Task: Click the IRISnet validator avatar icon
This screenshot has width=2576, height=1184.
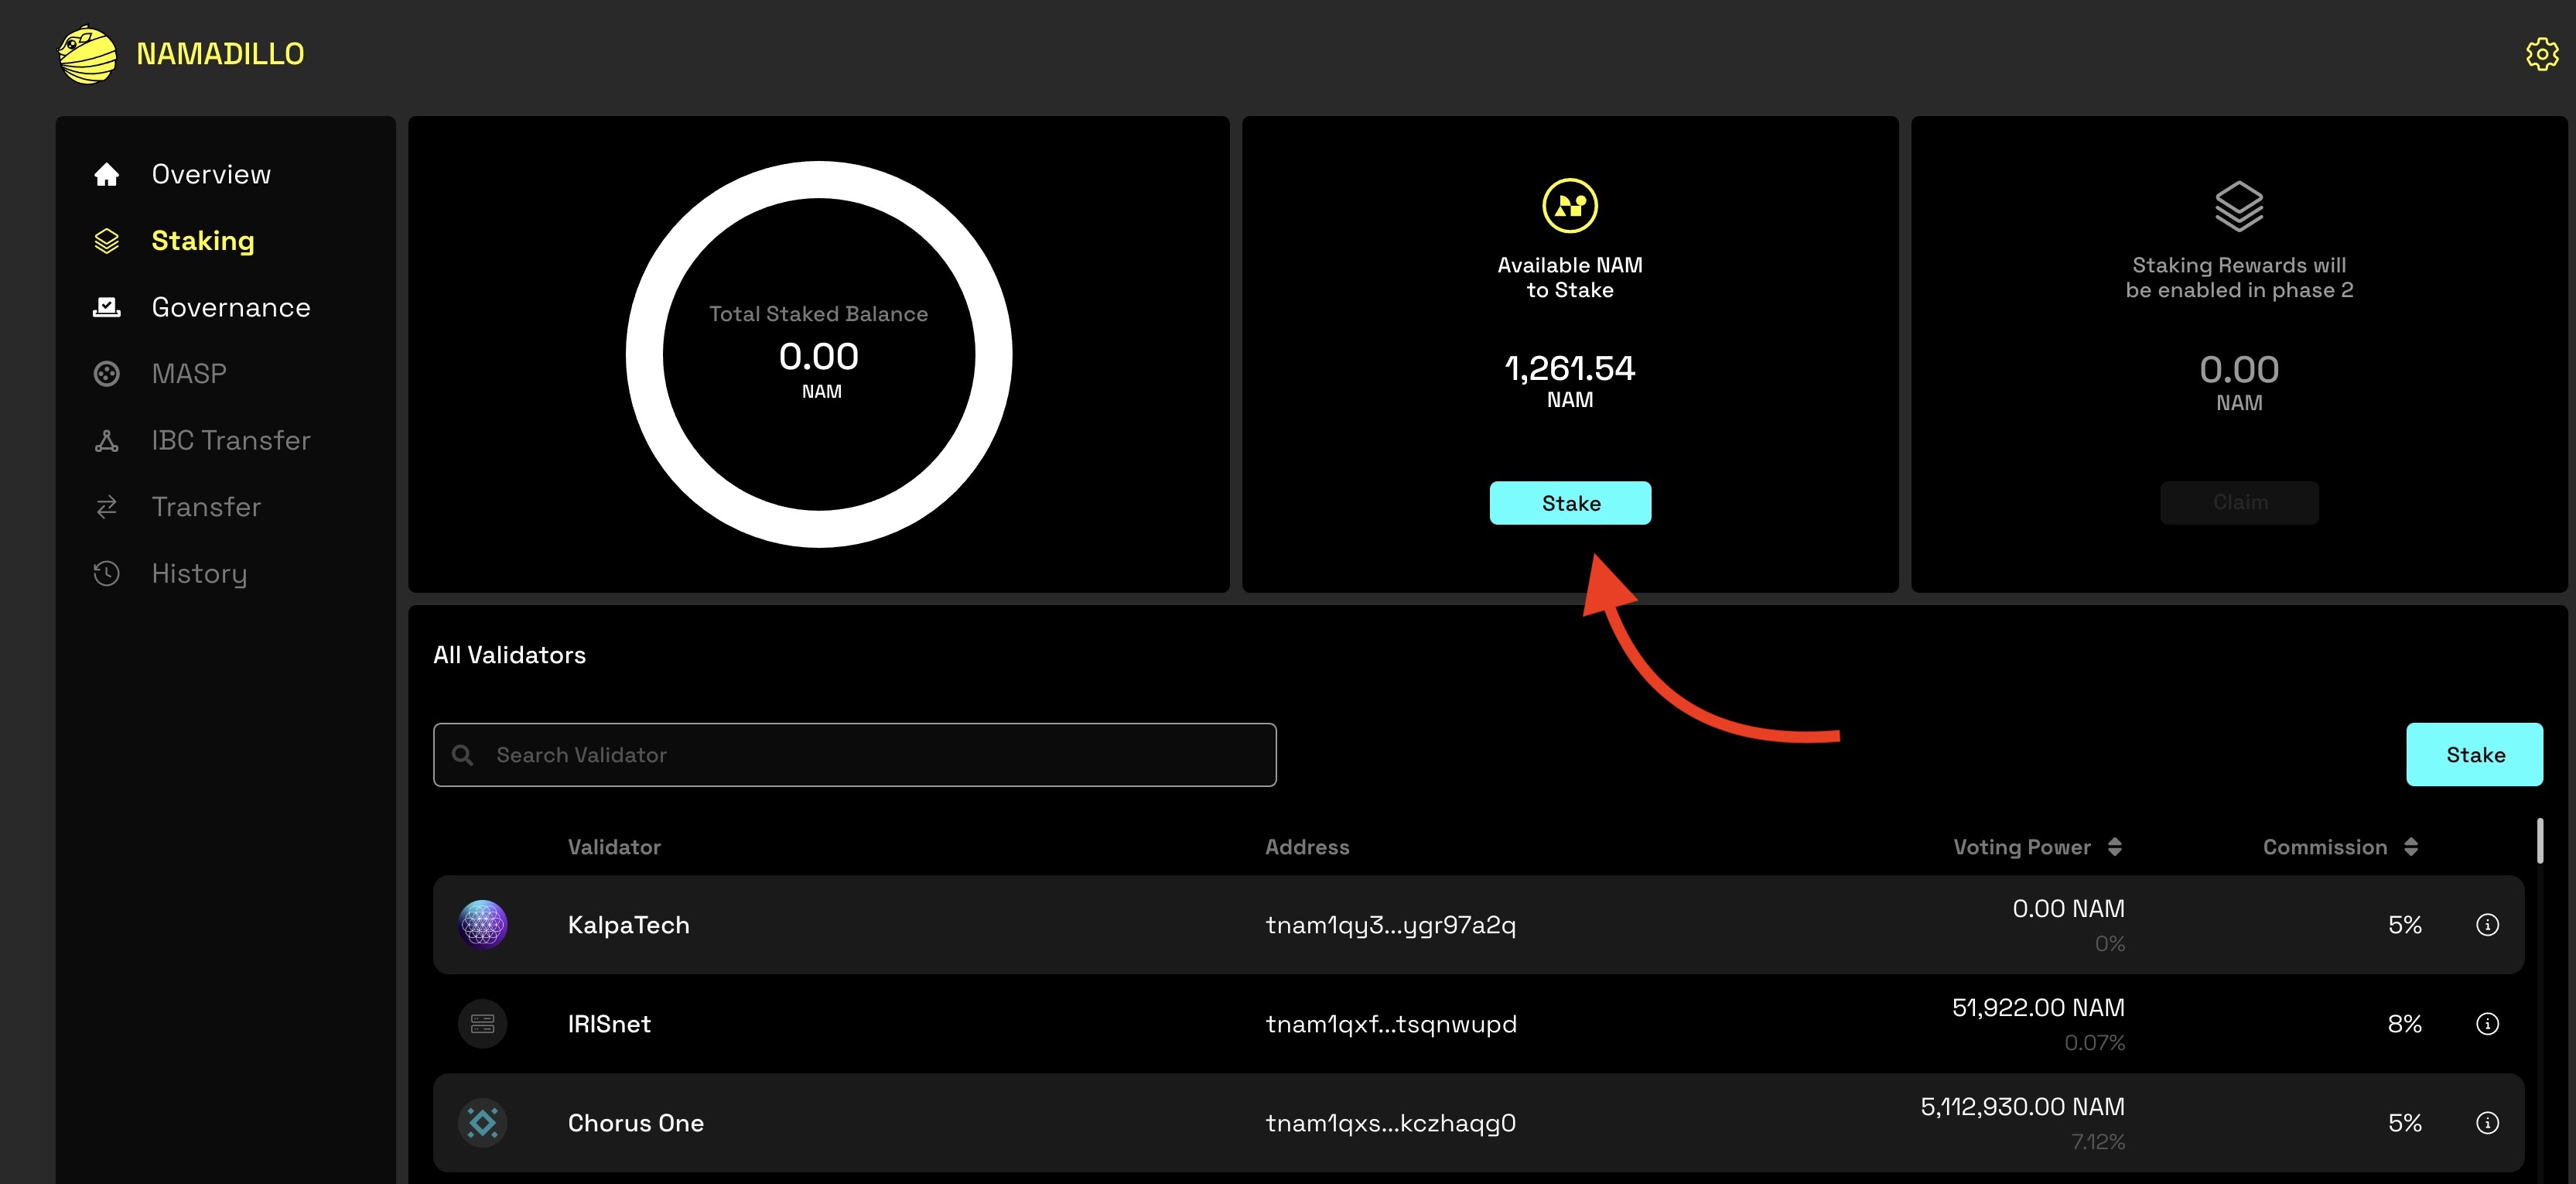Action: tap(482, 1024)
